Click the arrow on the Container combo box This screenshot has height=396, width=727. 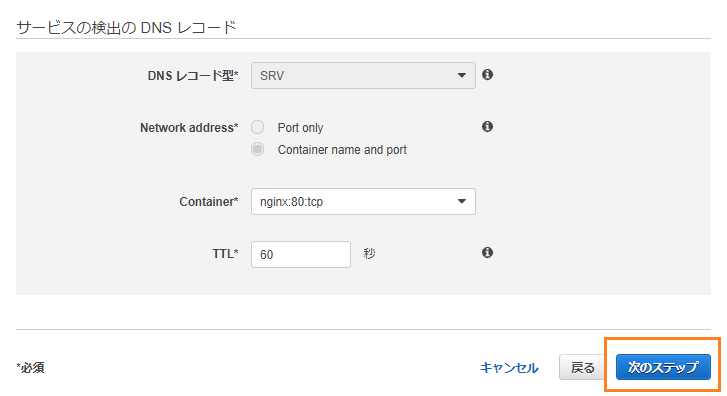[461, 201]
